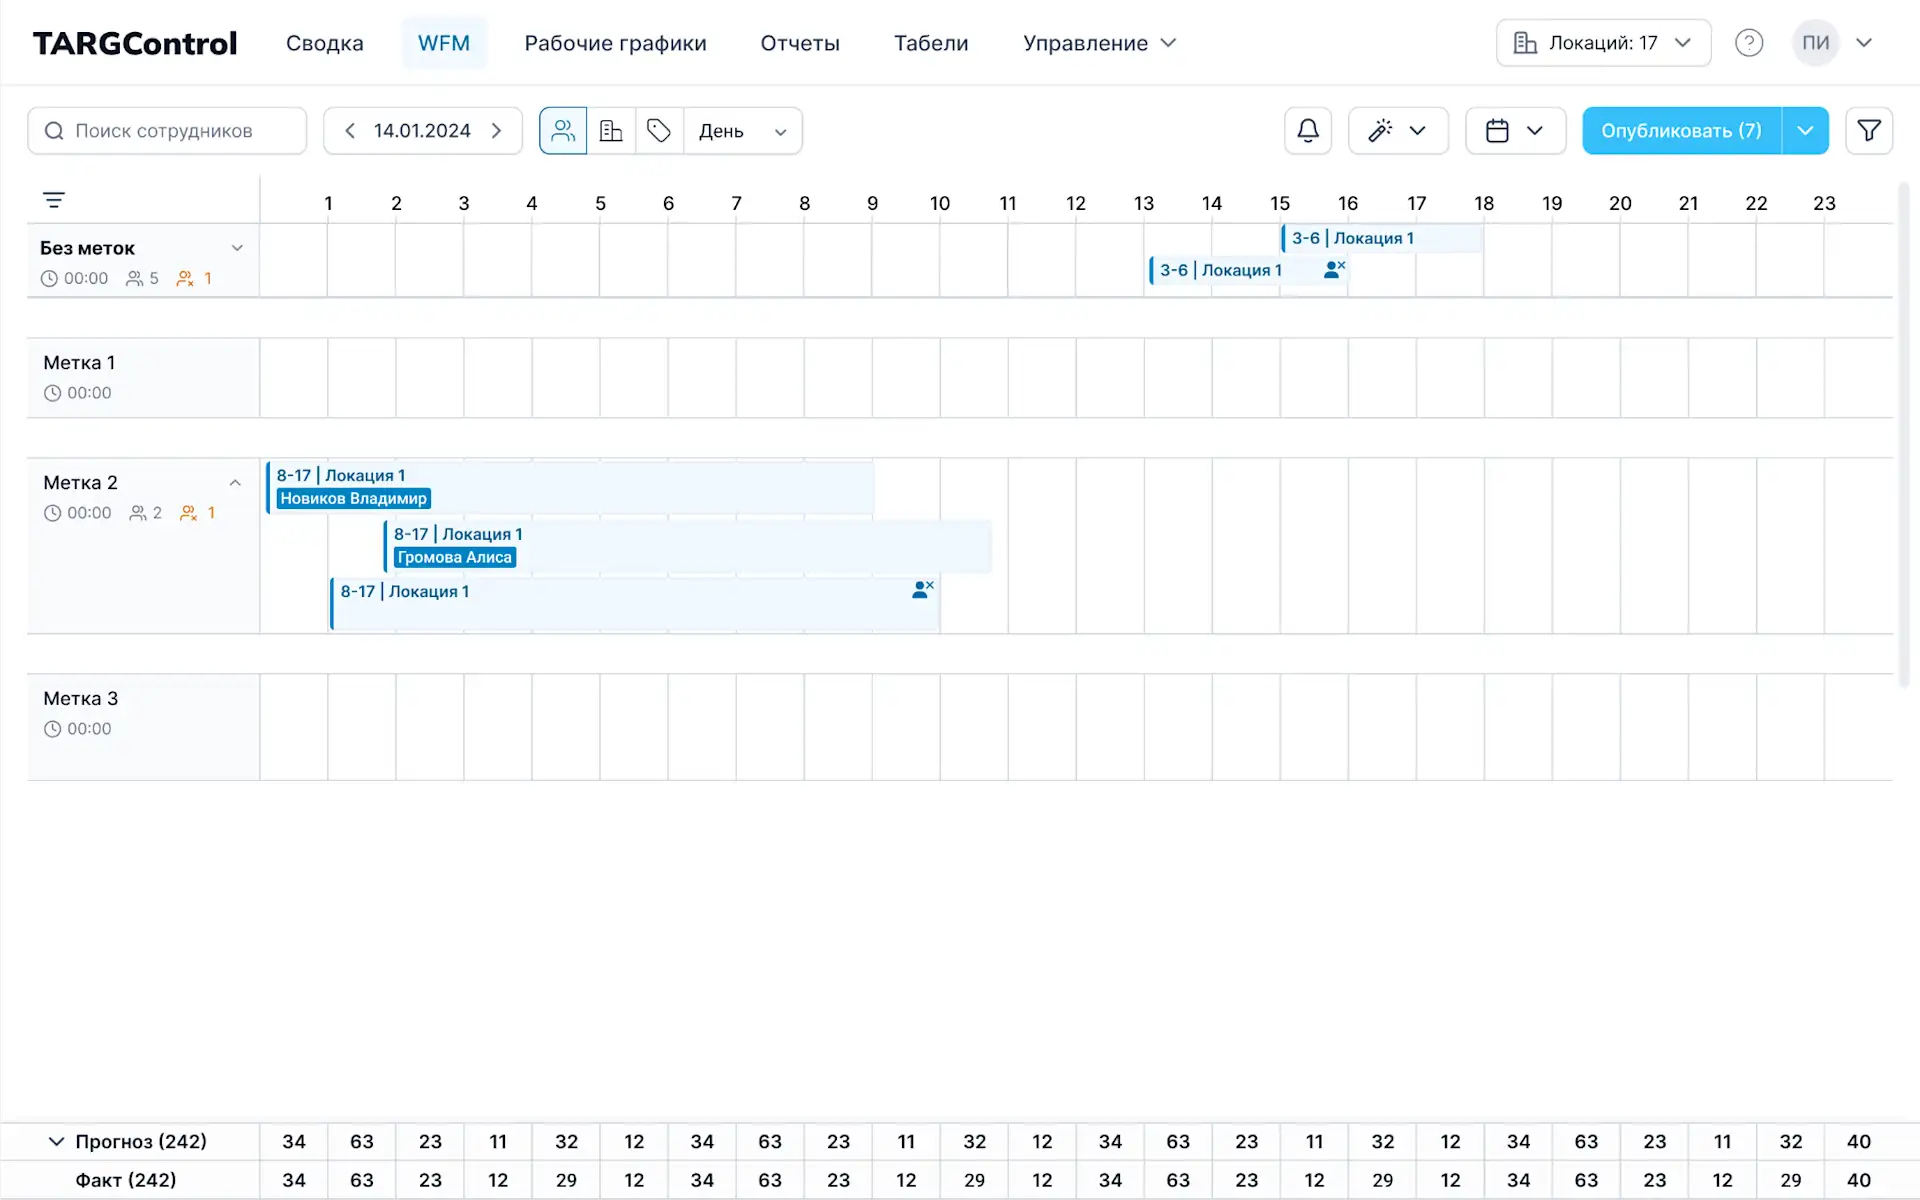Click the sort rows icon above labels

(54, 200)
